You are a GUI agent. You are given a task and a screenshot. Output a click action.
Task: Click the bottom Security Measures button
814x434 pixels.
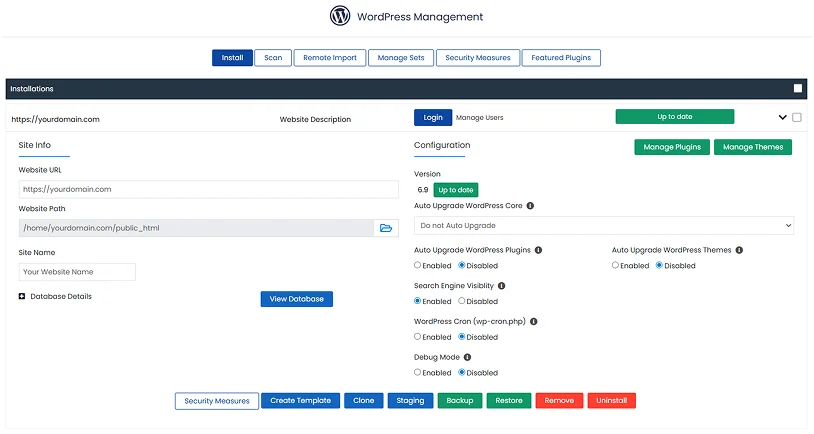pos(216,401)
